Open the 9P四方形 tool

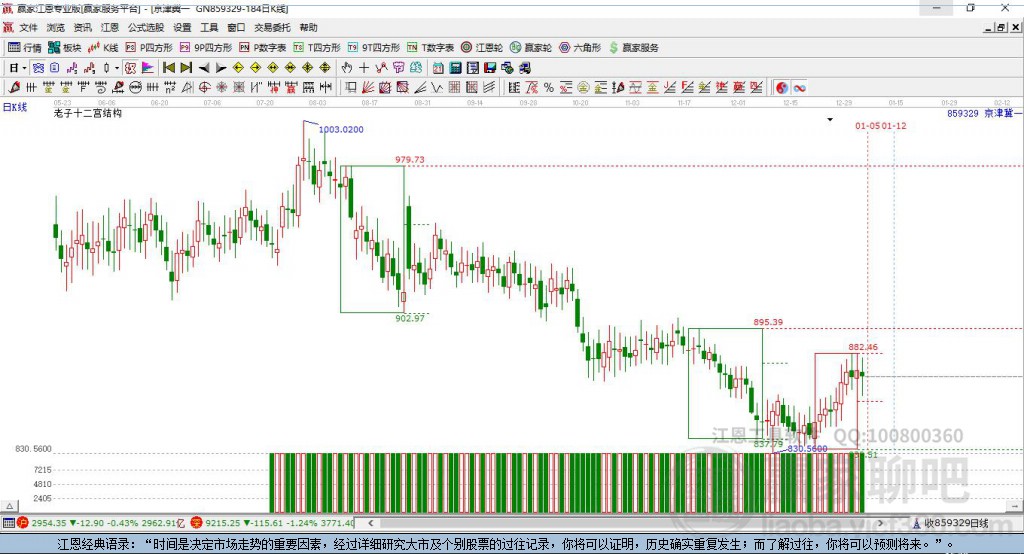click(206, 48)
